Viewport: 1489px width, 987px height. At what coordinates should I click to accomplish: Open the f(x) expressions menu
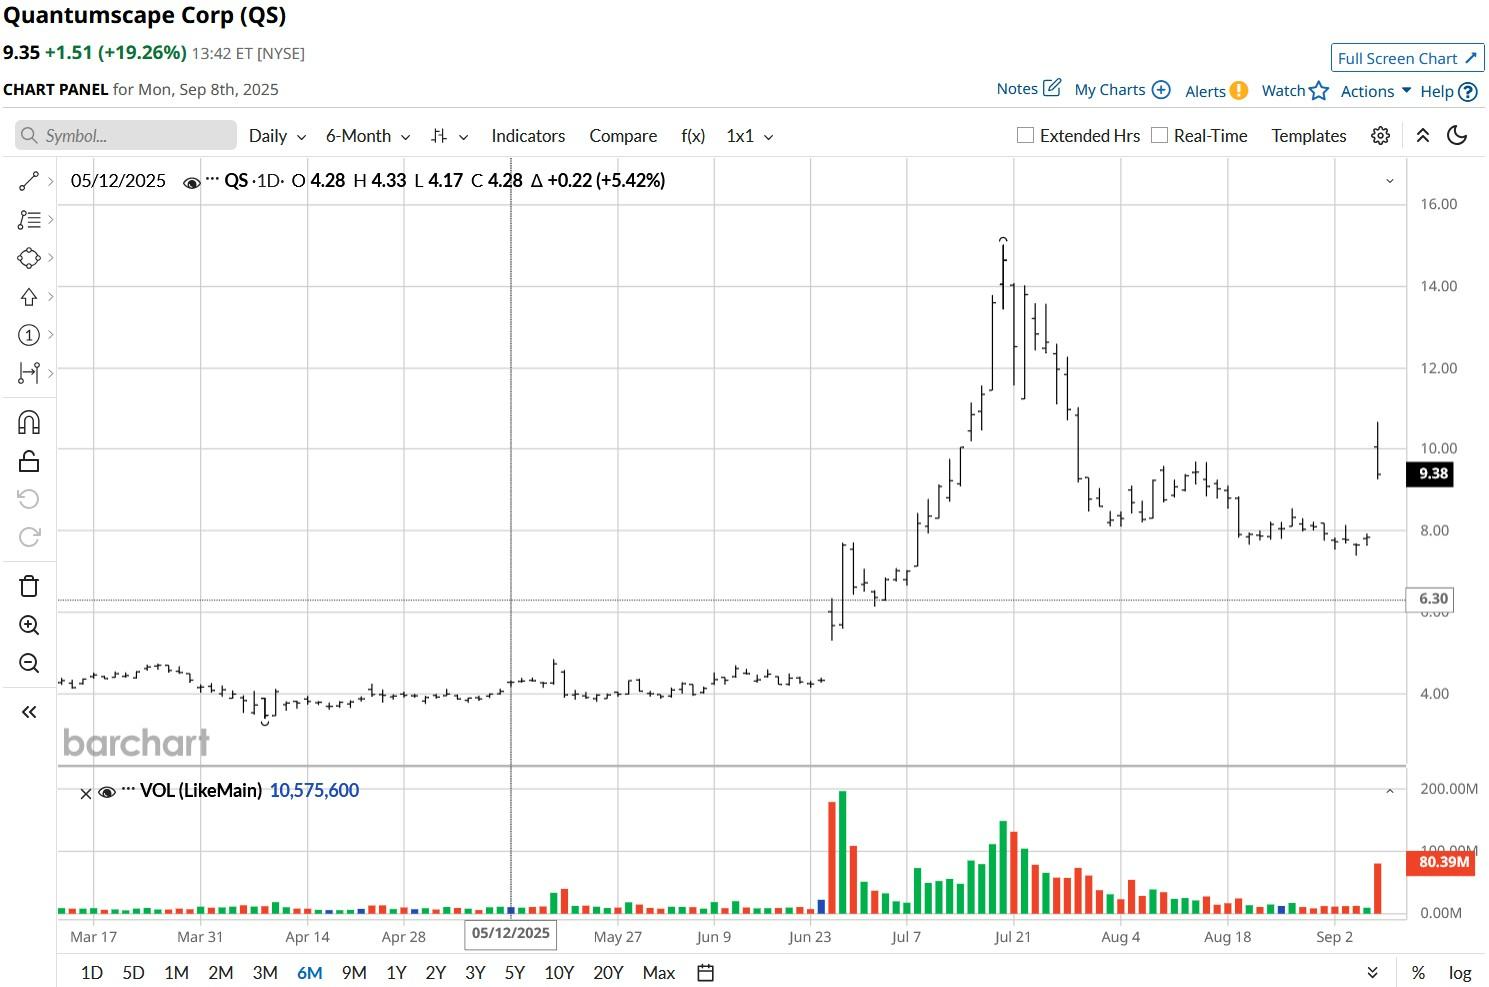coord(693,136)
